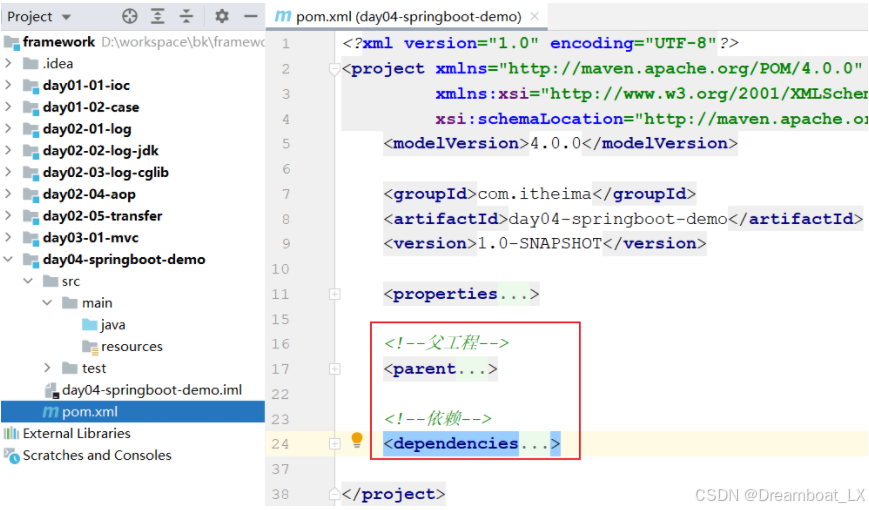Click the locate/select opened file target icon

tap(130, 17)
